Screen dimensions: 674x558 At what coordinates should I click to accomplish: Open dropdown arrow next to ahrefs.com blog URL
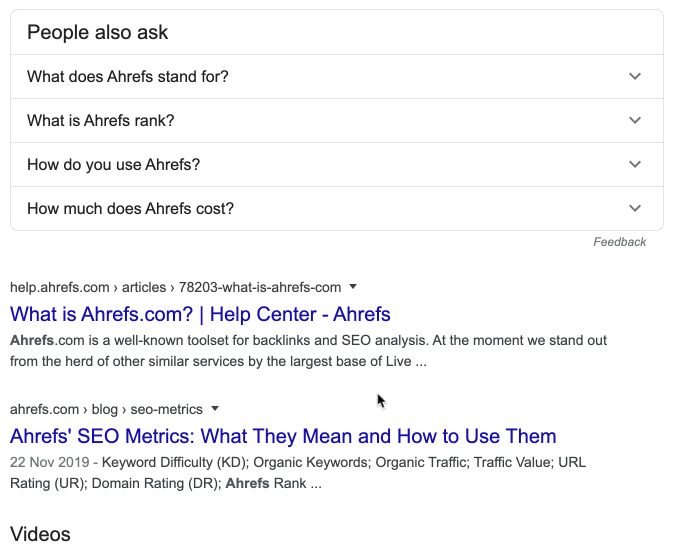pyautogui.click(x=215, y=409)
